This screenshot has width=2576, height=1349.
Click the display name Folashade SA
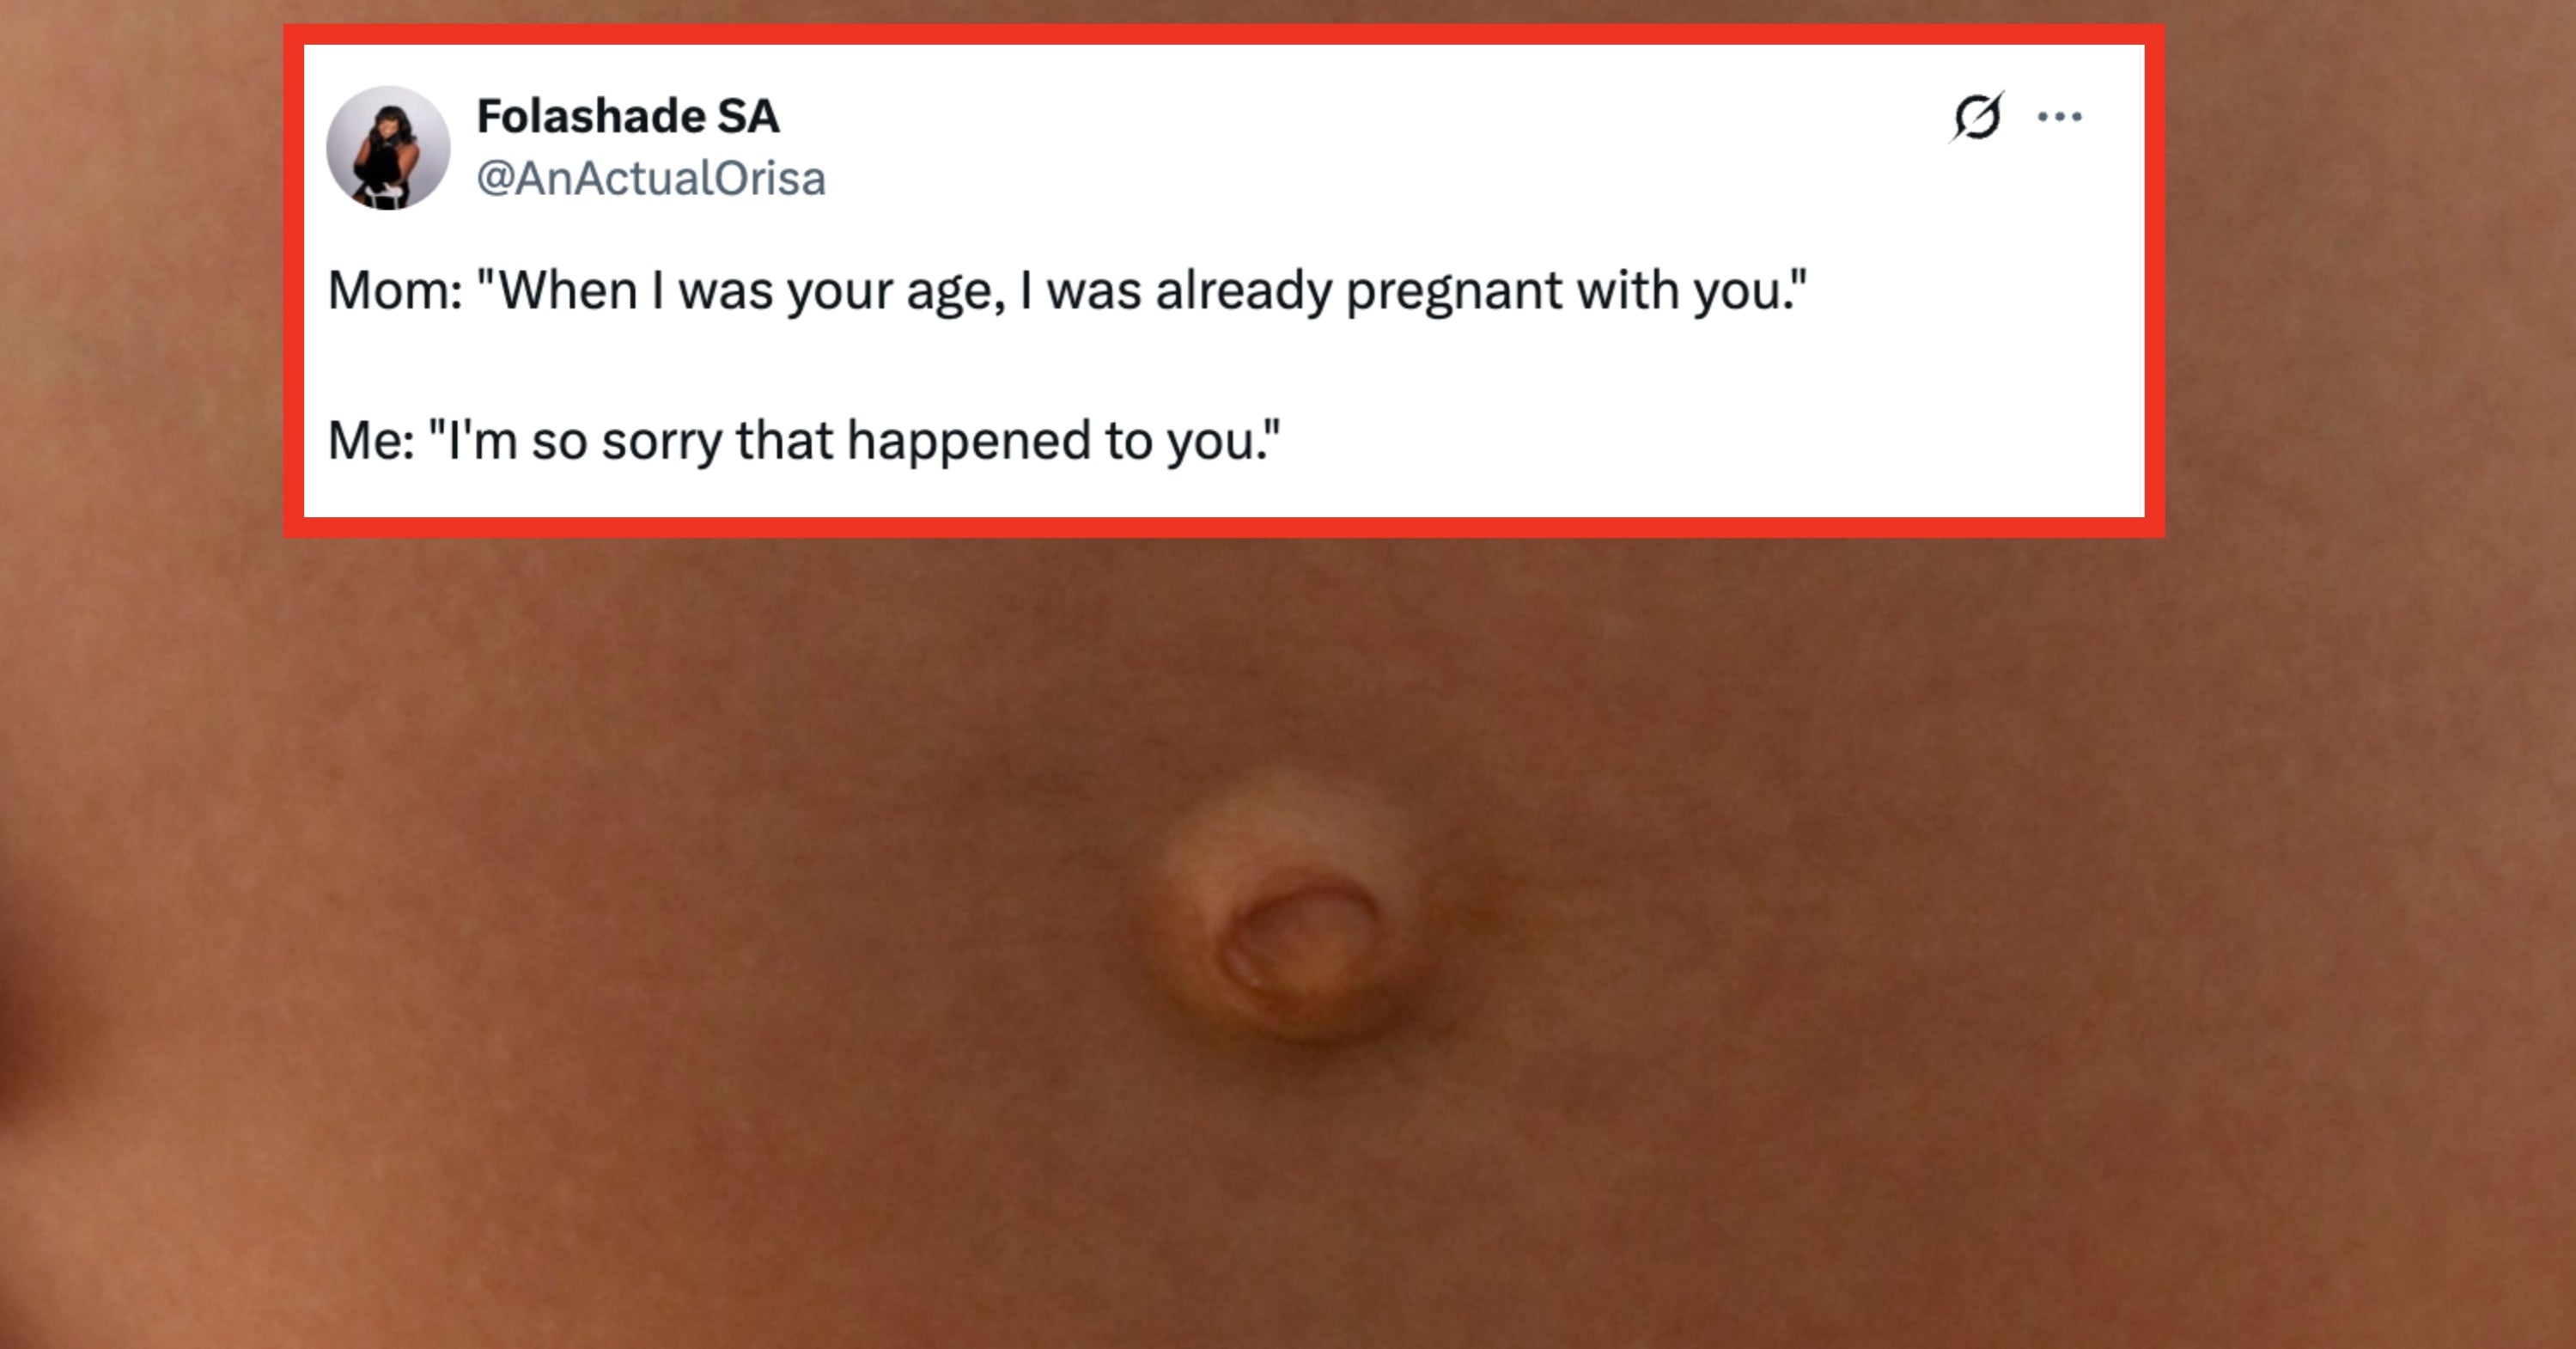tap(627, 116)
